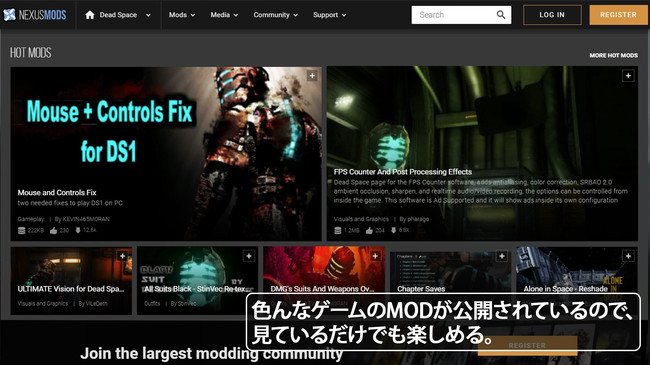Screen dimensions: 650x365
Task: Open the MORE HOT MODS link
Action: point(614,55)
